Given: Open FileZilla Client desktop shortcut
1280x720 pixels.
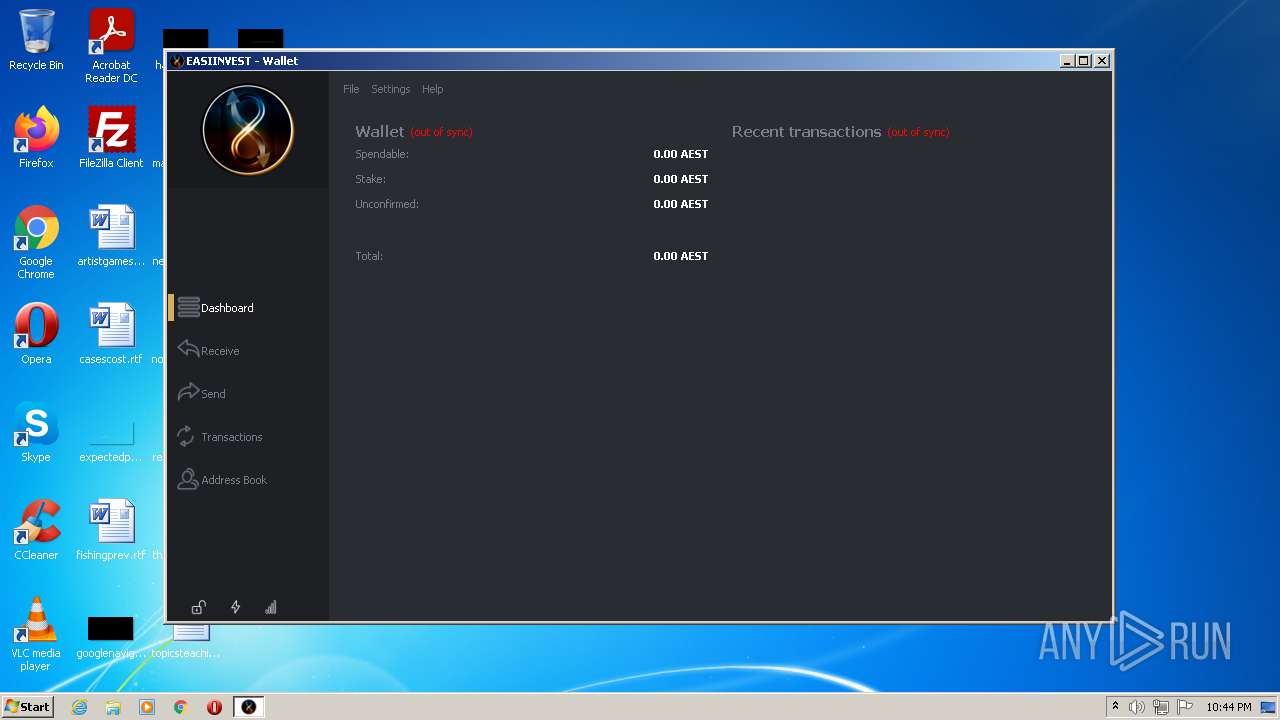Looking at the screenshot, I should (111, 138).
